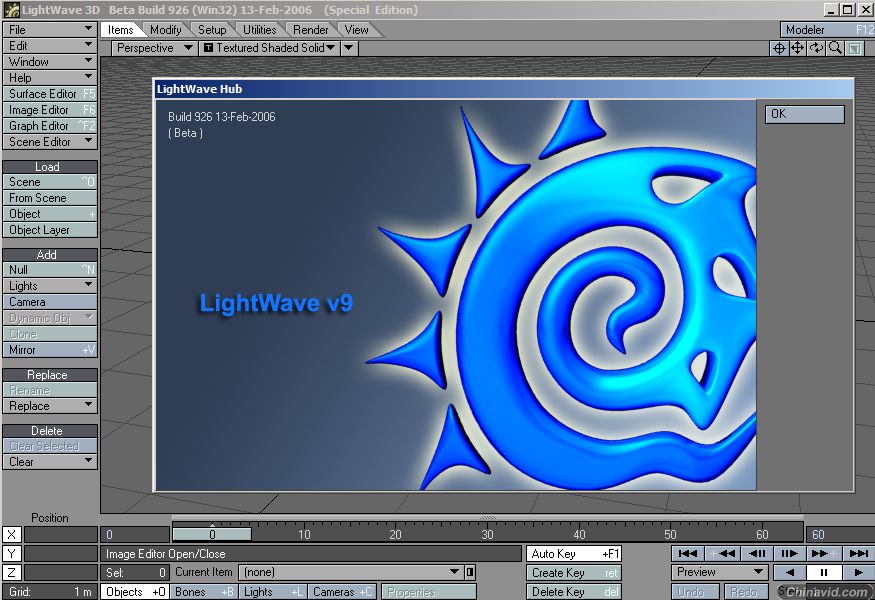Click the Object Layer button
Image resolution: width=875 pixels, height=600 pixels.
coord(50,230)
